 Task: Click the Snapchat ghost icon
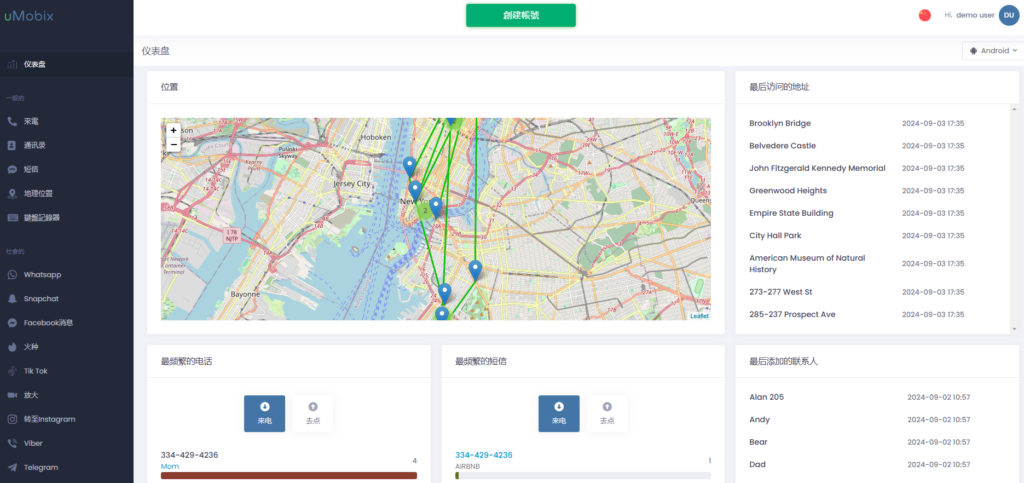[12, 298]
